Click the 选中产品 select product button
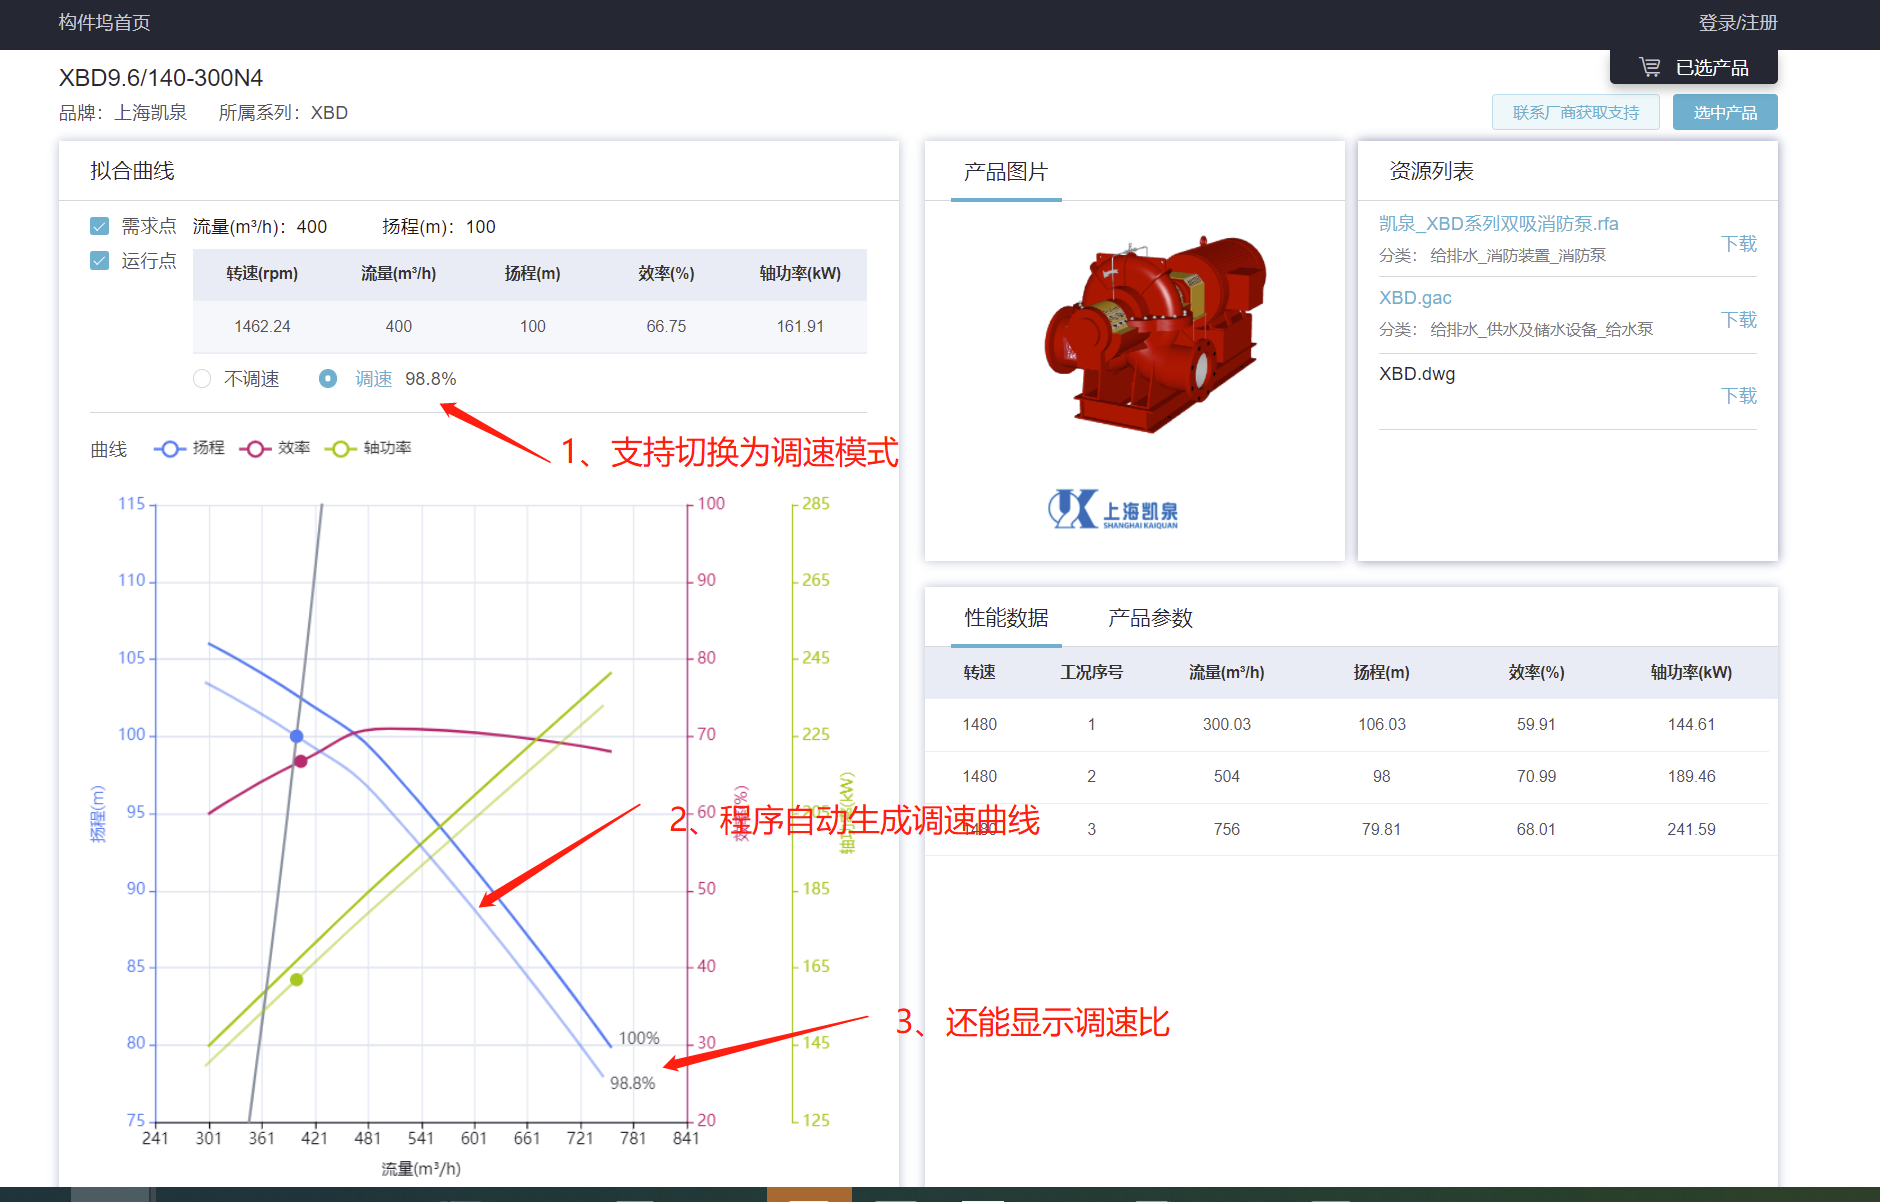Screen dimensions: 1880x1202 (1725, 112)
